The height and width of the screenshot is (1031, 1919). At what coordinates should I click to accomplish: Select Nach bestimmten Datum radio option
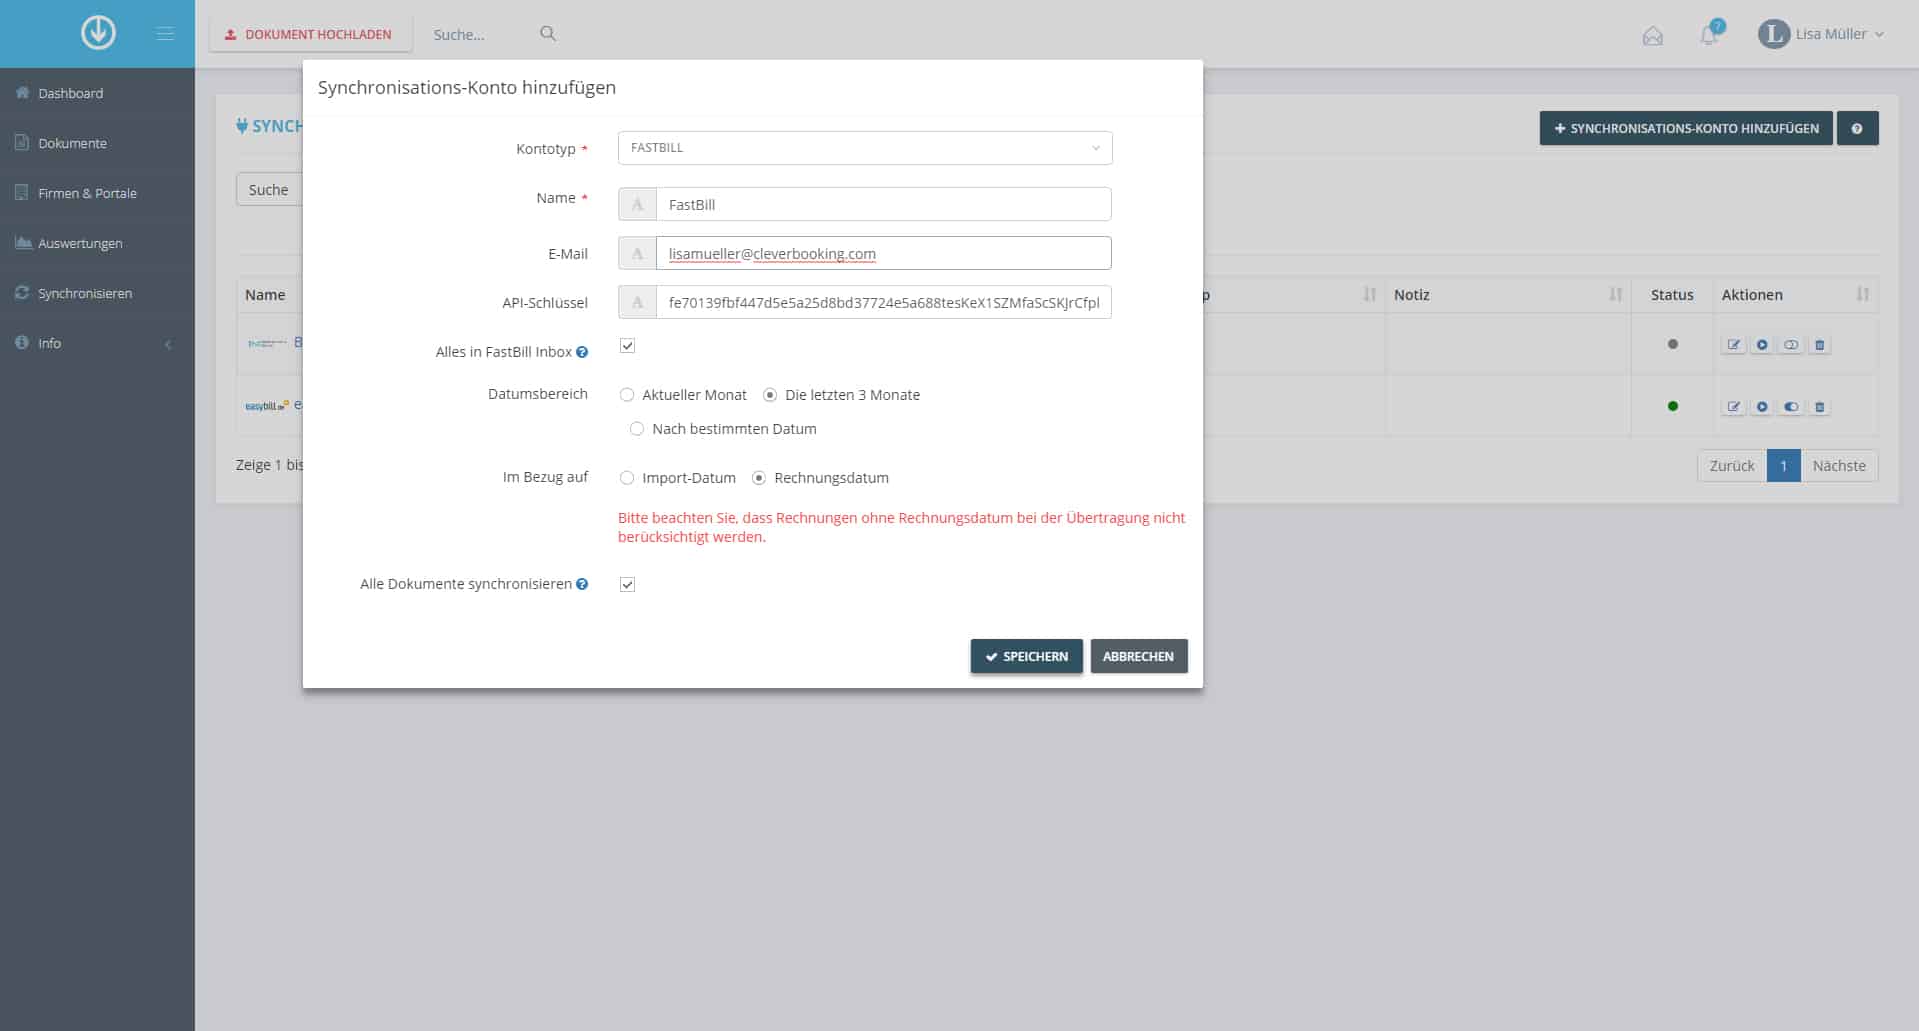pyautogui.click(x=637, y=429)
